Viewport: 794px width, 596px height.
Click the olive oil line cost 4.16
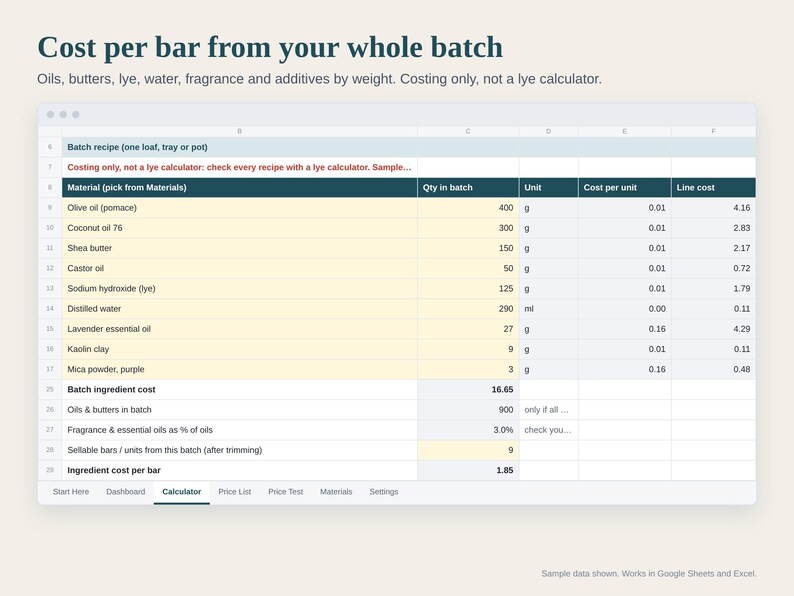click(x=713, y=208)
